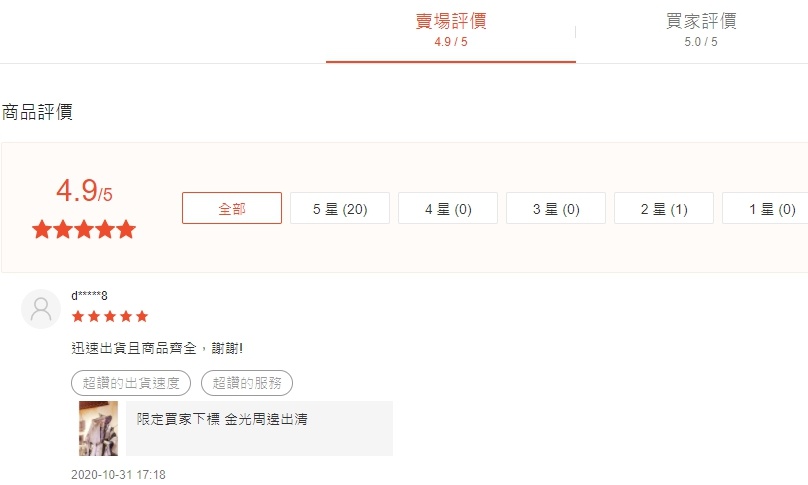Click the large overall rating stars

[84, 229]
